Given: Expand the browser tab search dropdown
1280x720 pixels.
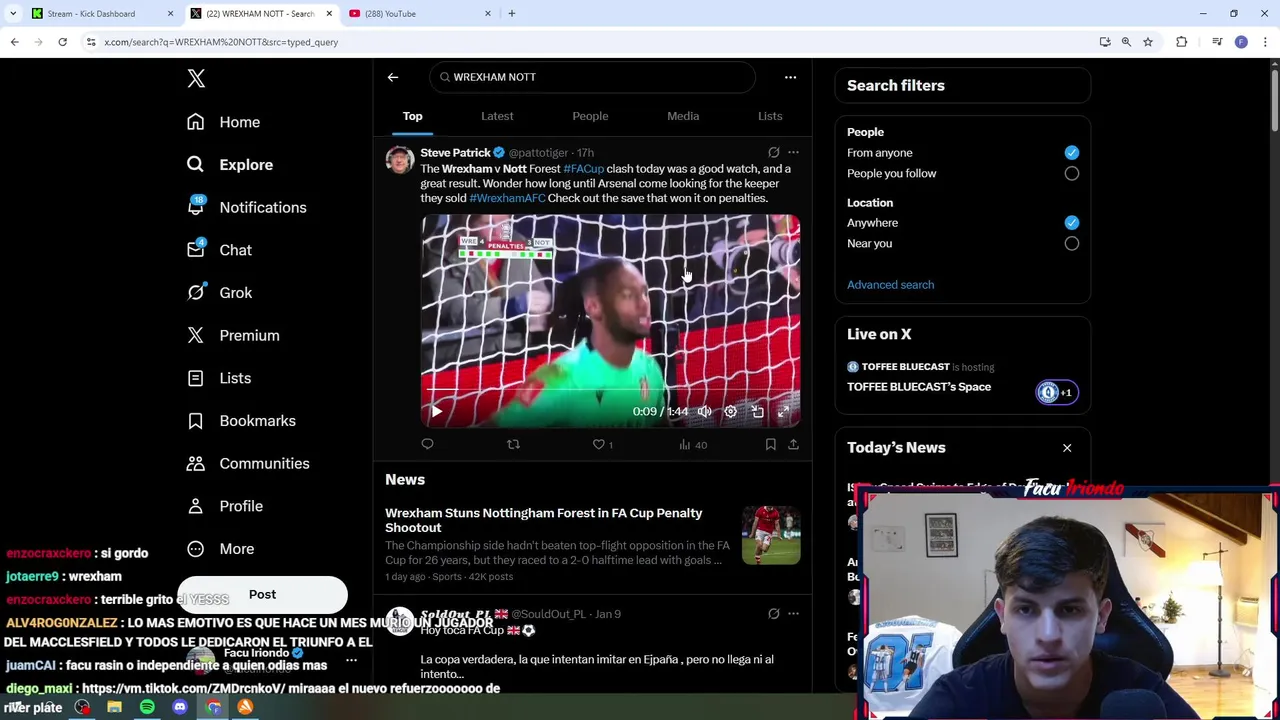Looking at the screenshot, I should click(x=12, y=14).
